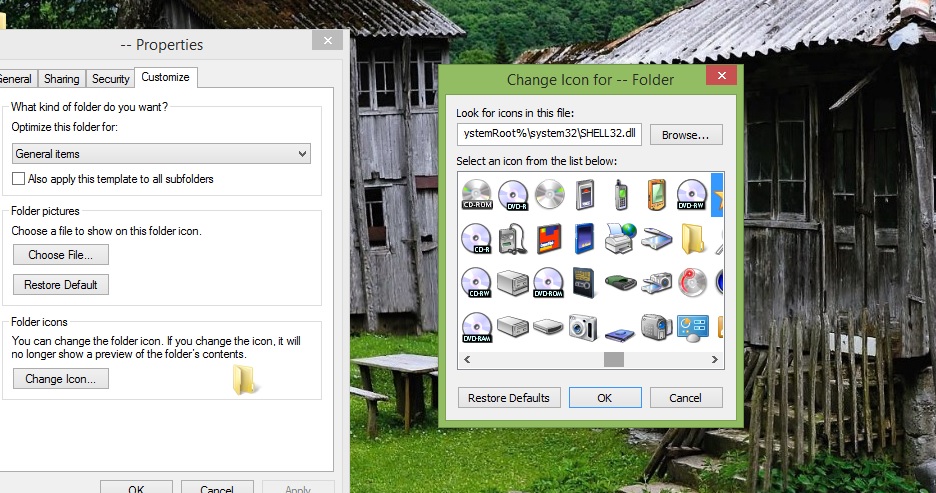Pick the plain unlabeled silver disc icon
The width and height of the screenshot is (936, 493).
(x=549, y=195)
